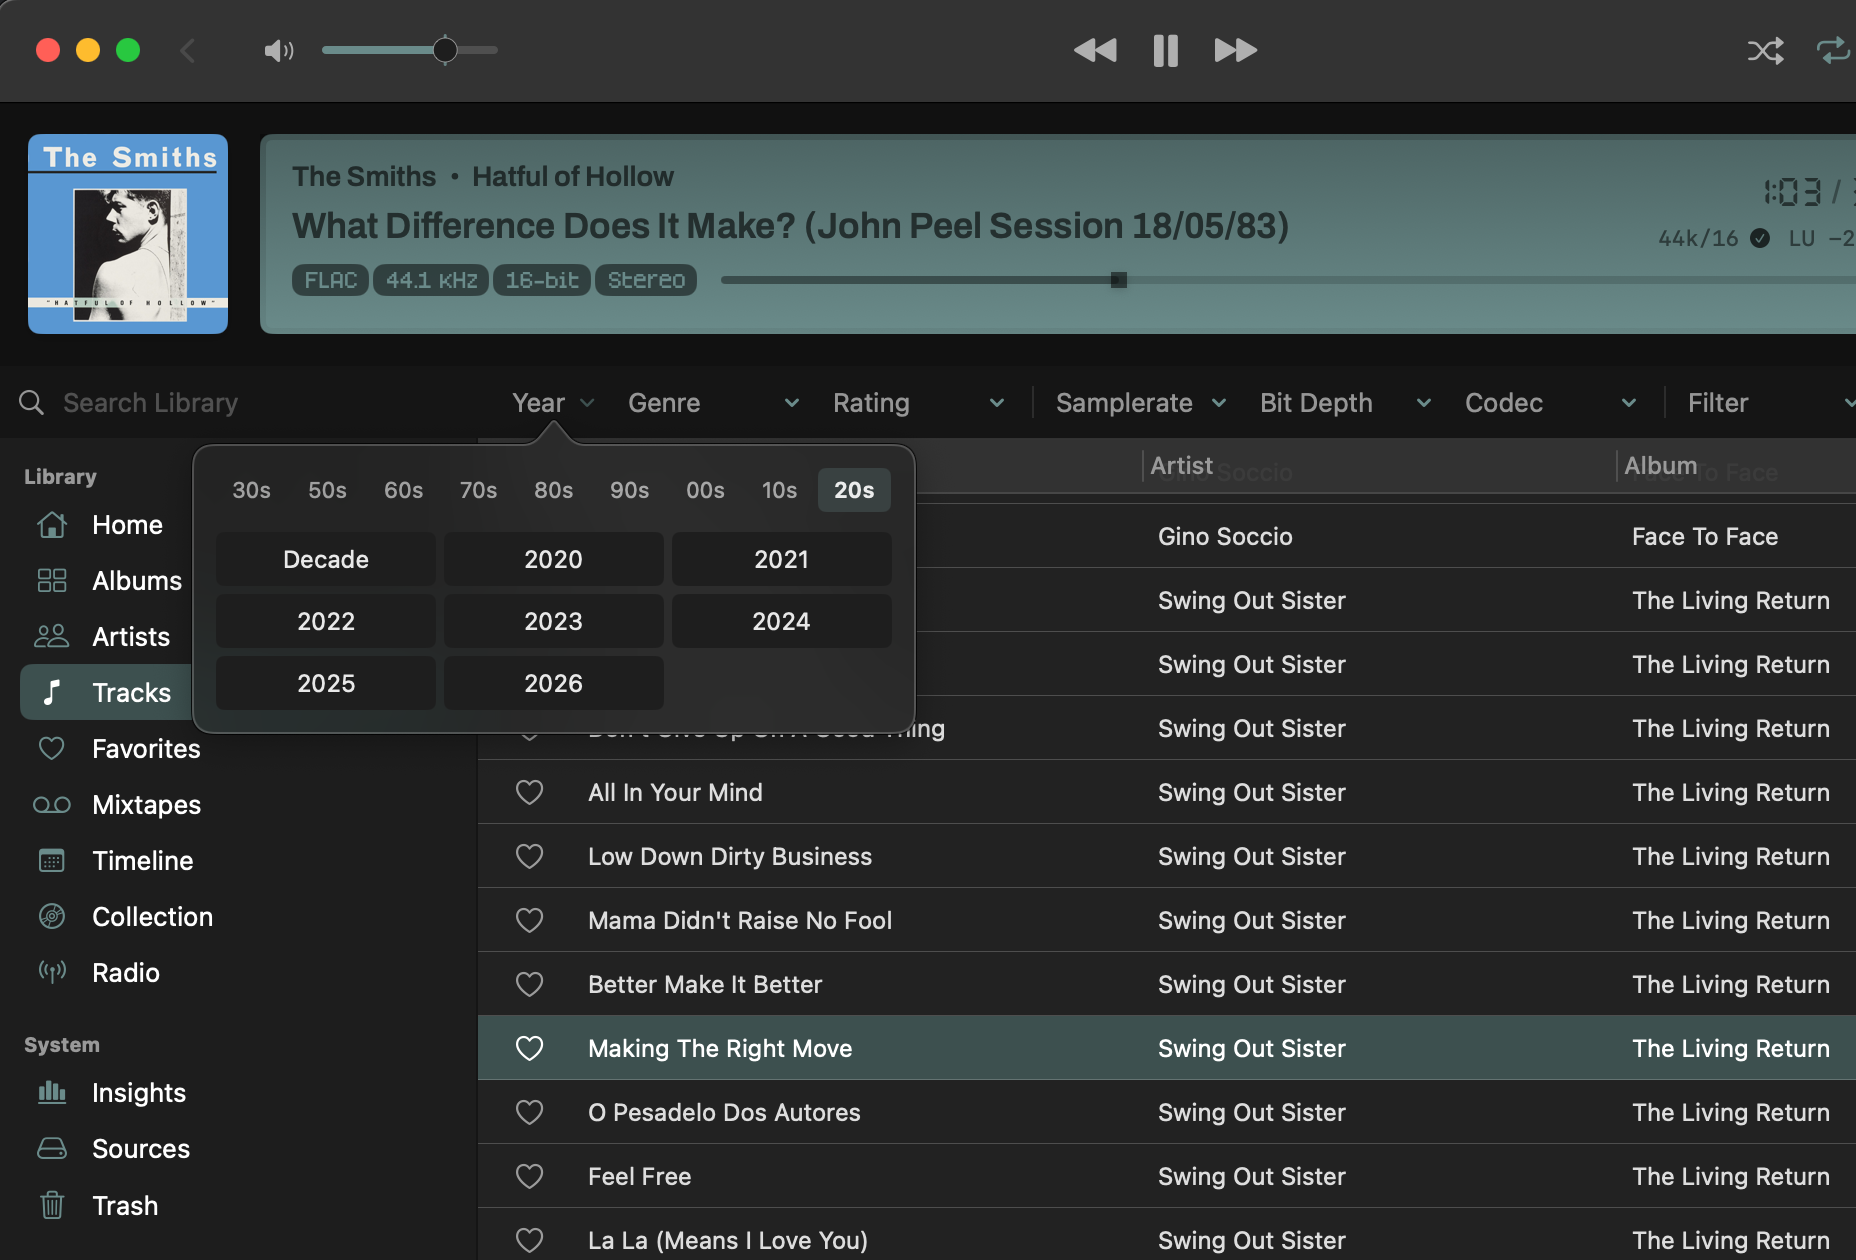The height and width of the screenshot is (1260, 1856).
Task: Select the 60s decade tab
Action: [x=404, y=490]
